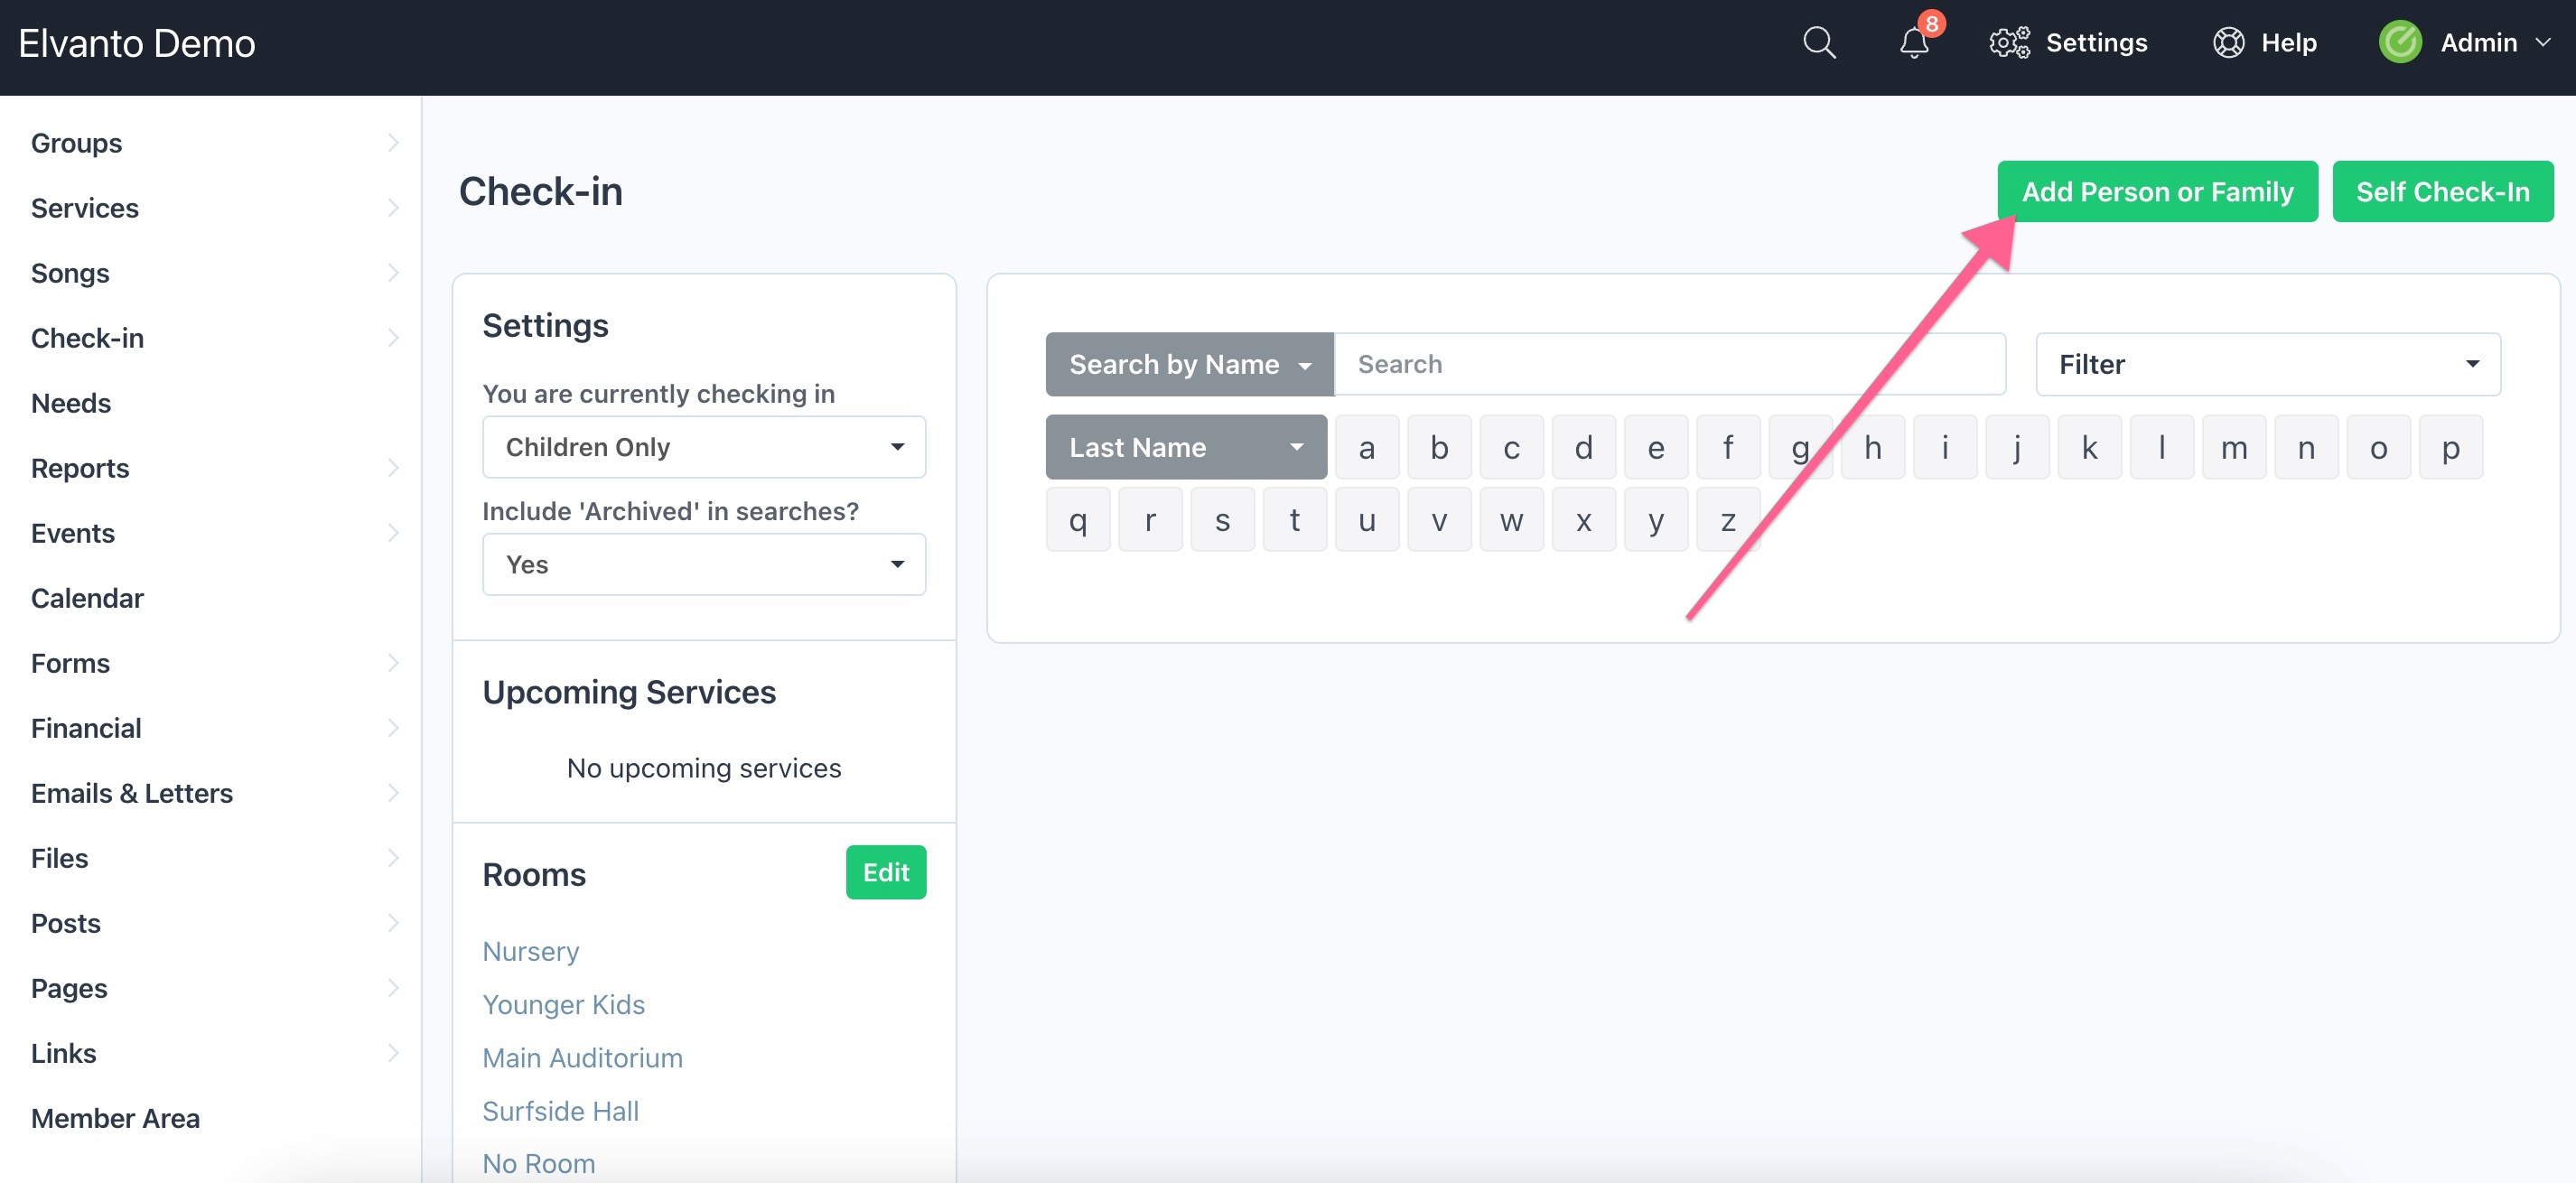This screenshot has width=2576, height=1183.
Task: Open the Search by Name dropdown
Action: click(x=1188, y=364)
